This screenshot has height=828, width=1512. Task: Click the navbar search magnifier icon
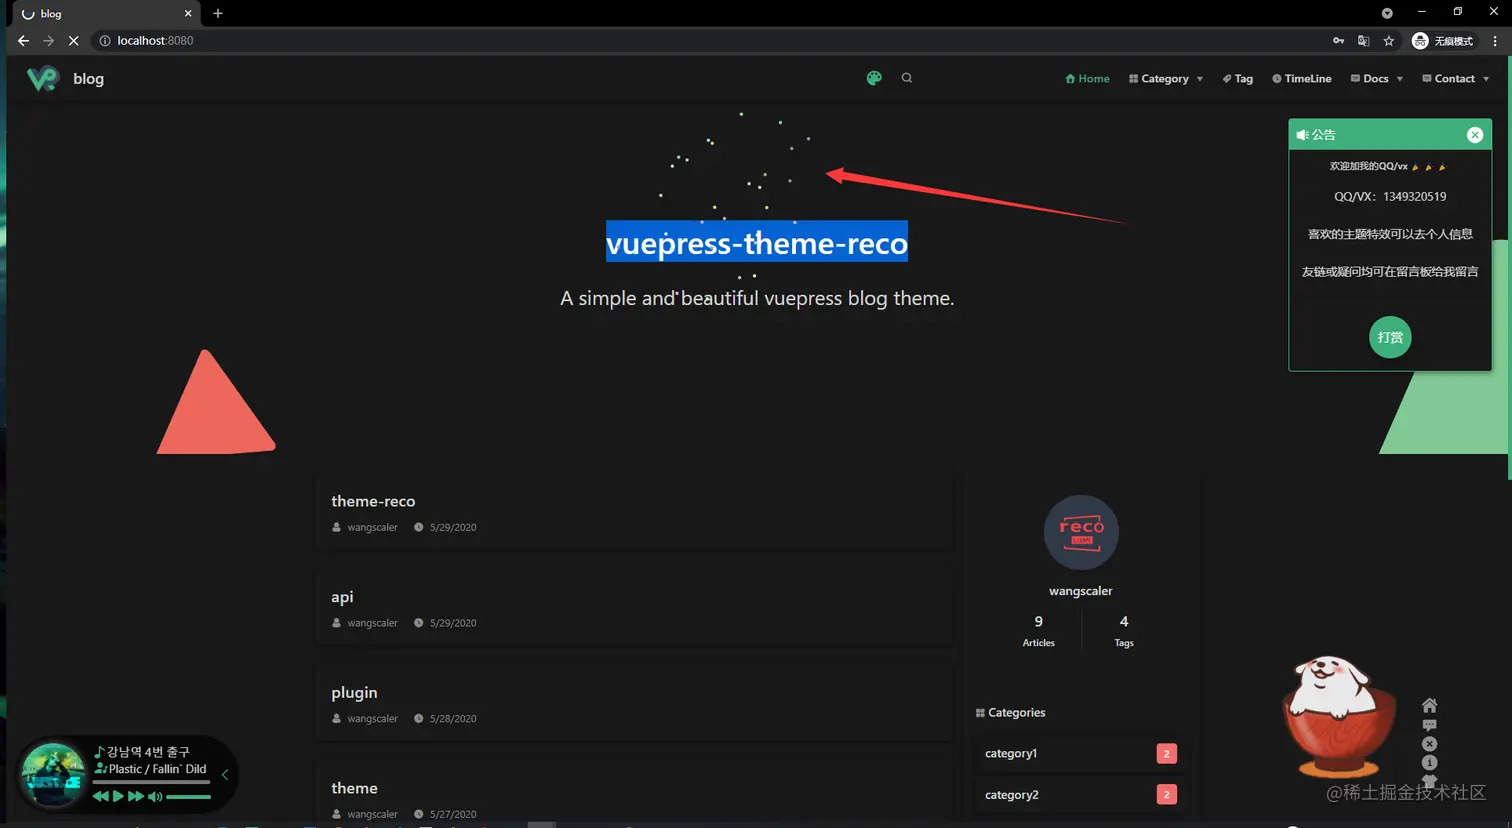907,78
